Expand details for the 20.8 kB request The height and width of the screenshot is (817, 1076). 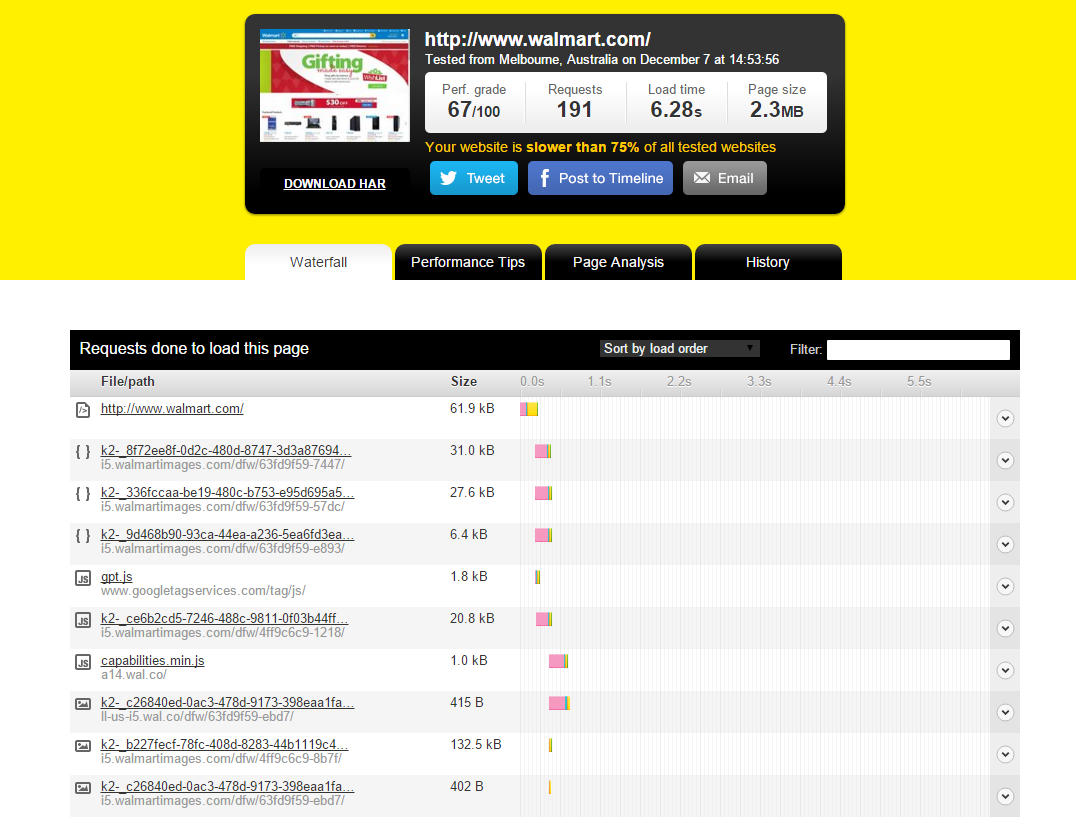click(x=1005, y=628)
